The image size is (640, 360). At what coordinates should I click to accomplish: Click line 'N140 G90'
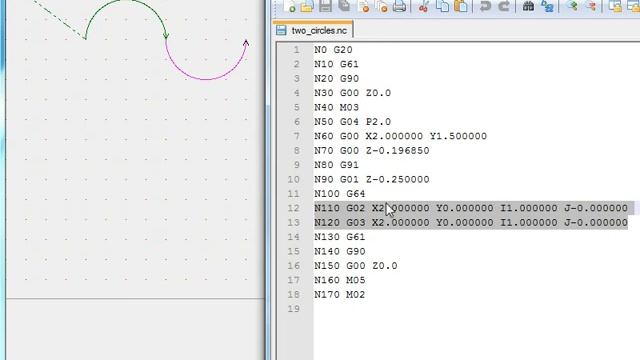point(340,251)
